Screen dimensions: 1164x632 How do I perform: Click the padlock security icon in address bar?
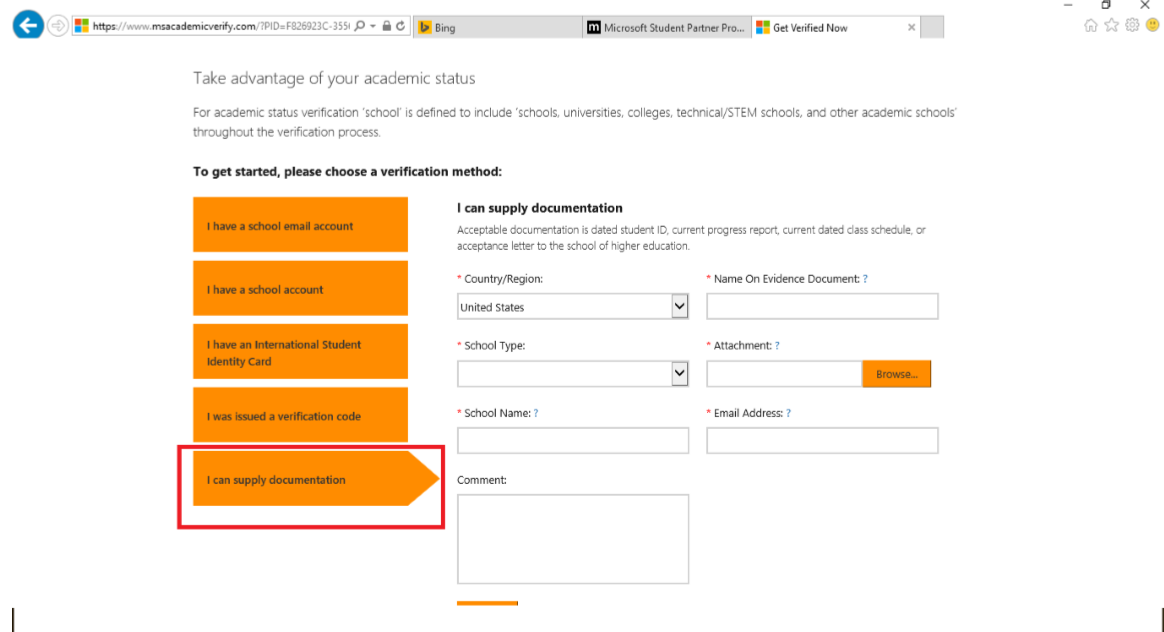pyautogui.click(x=387, y=27)
